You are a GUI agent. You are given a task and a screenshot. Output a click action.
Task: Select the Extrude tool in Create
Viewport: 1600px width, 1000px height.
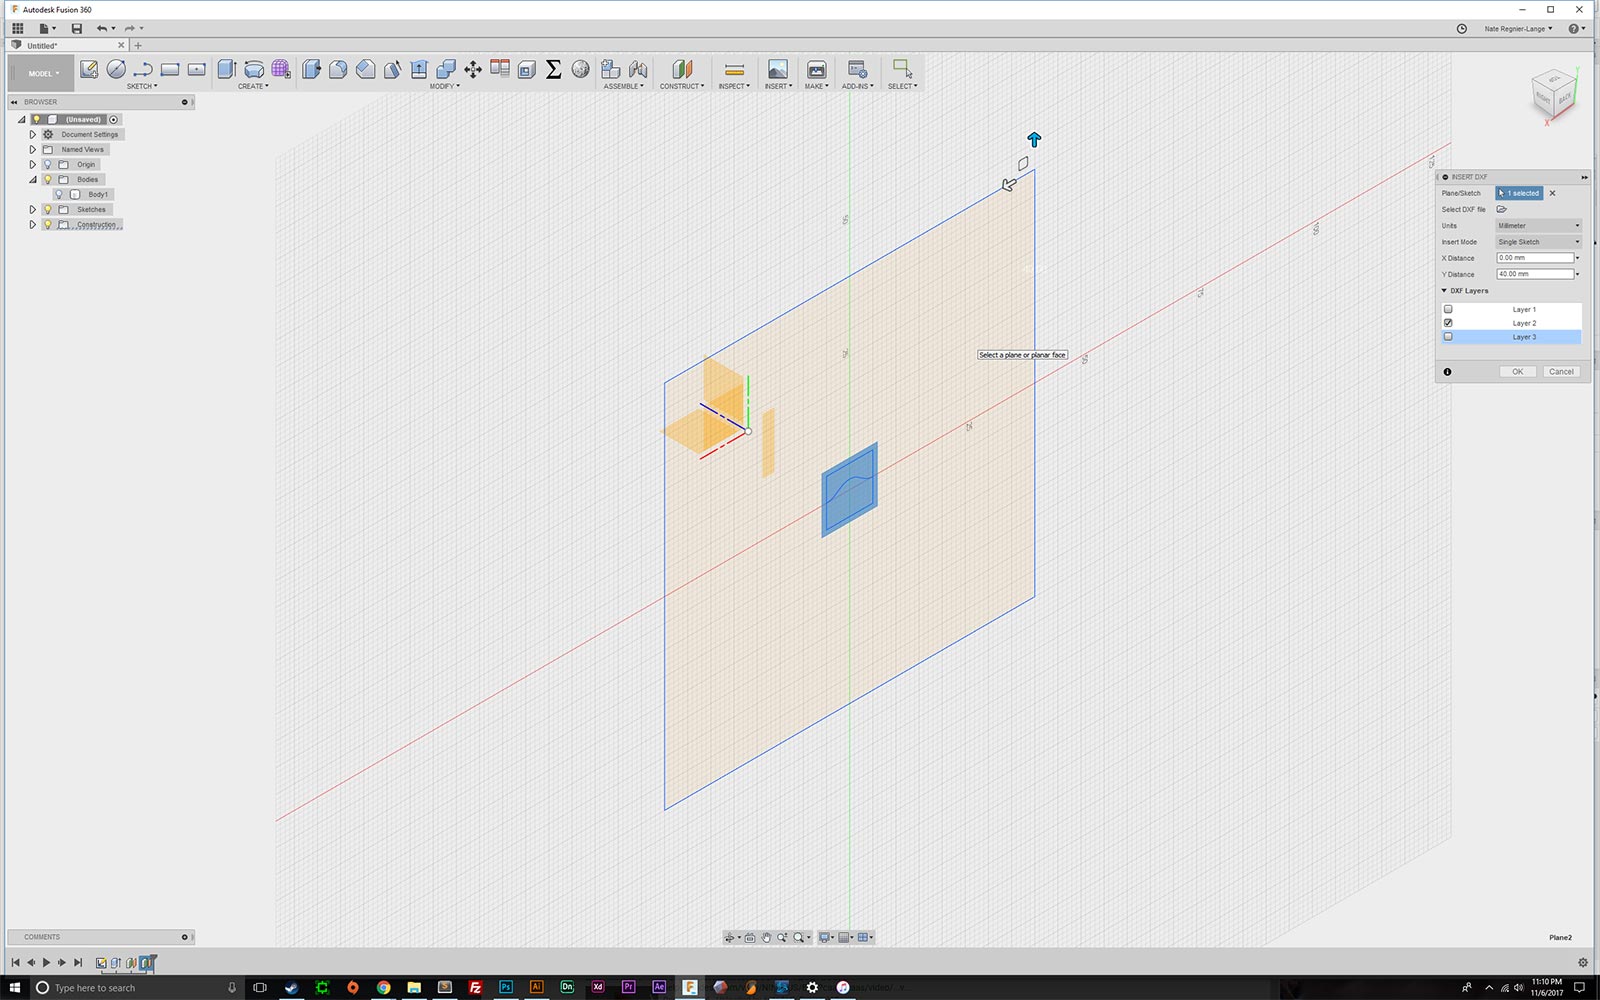[x=227, y=69]
